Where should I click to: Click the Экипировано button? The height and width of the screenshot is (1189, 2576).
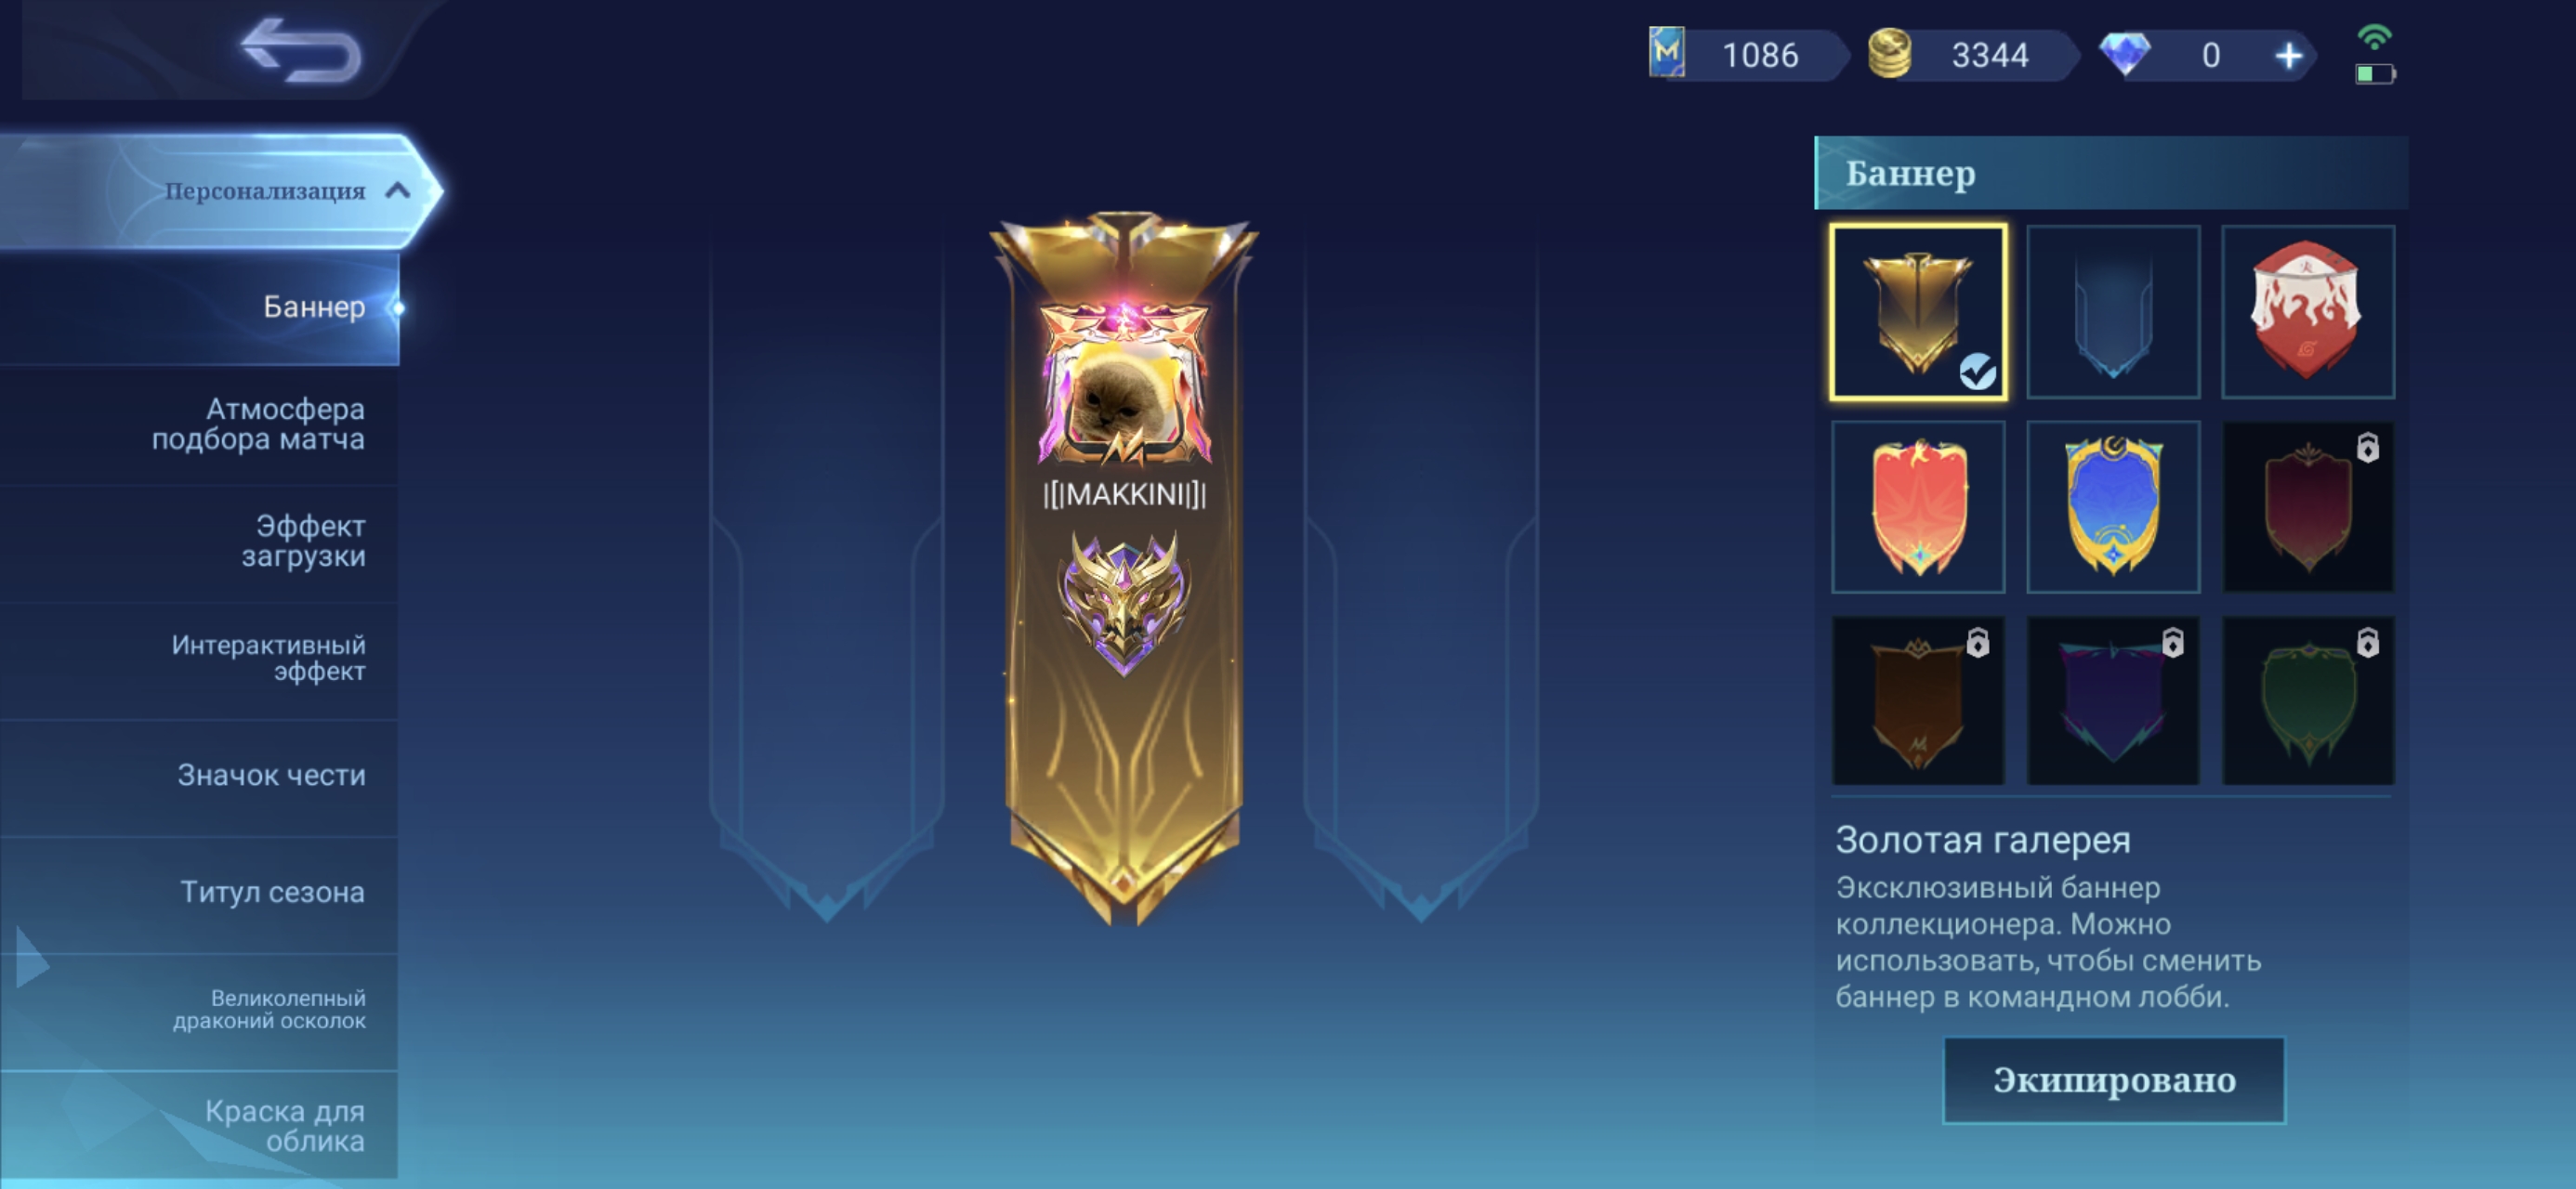(x=2113, y=1080)
